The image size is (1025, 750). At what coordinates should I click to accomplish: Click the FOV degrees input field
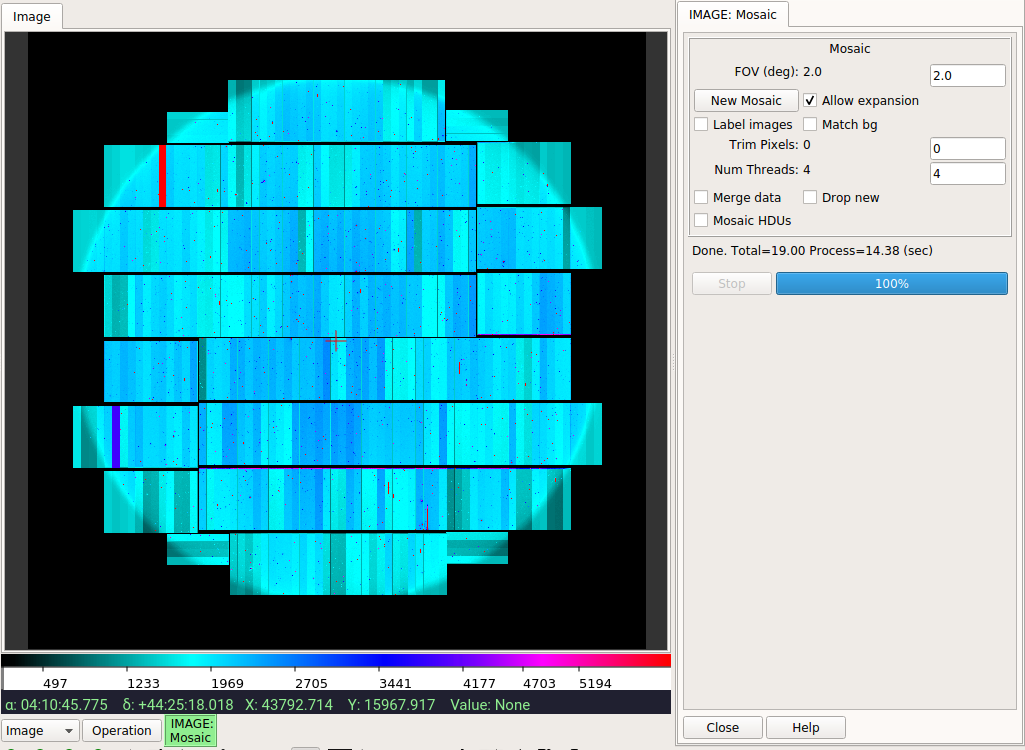tap(967, 75)
